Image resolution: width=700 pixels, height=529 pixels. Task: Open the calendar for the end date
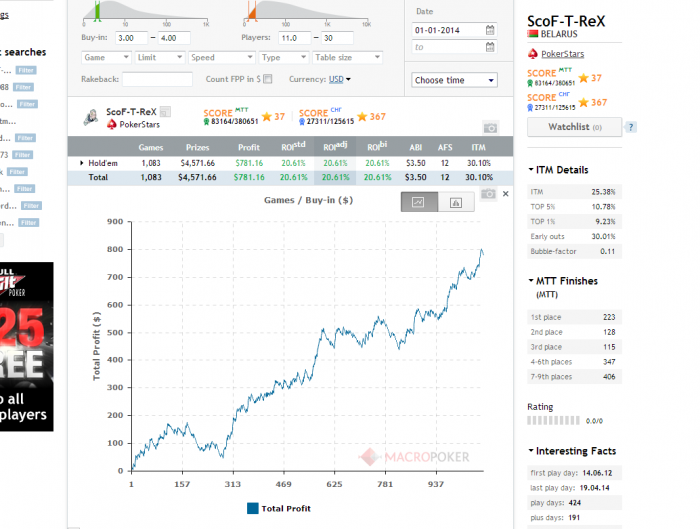[490, 47]
